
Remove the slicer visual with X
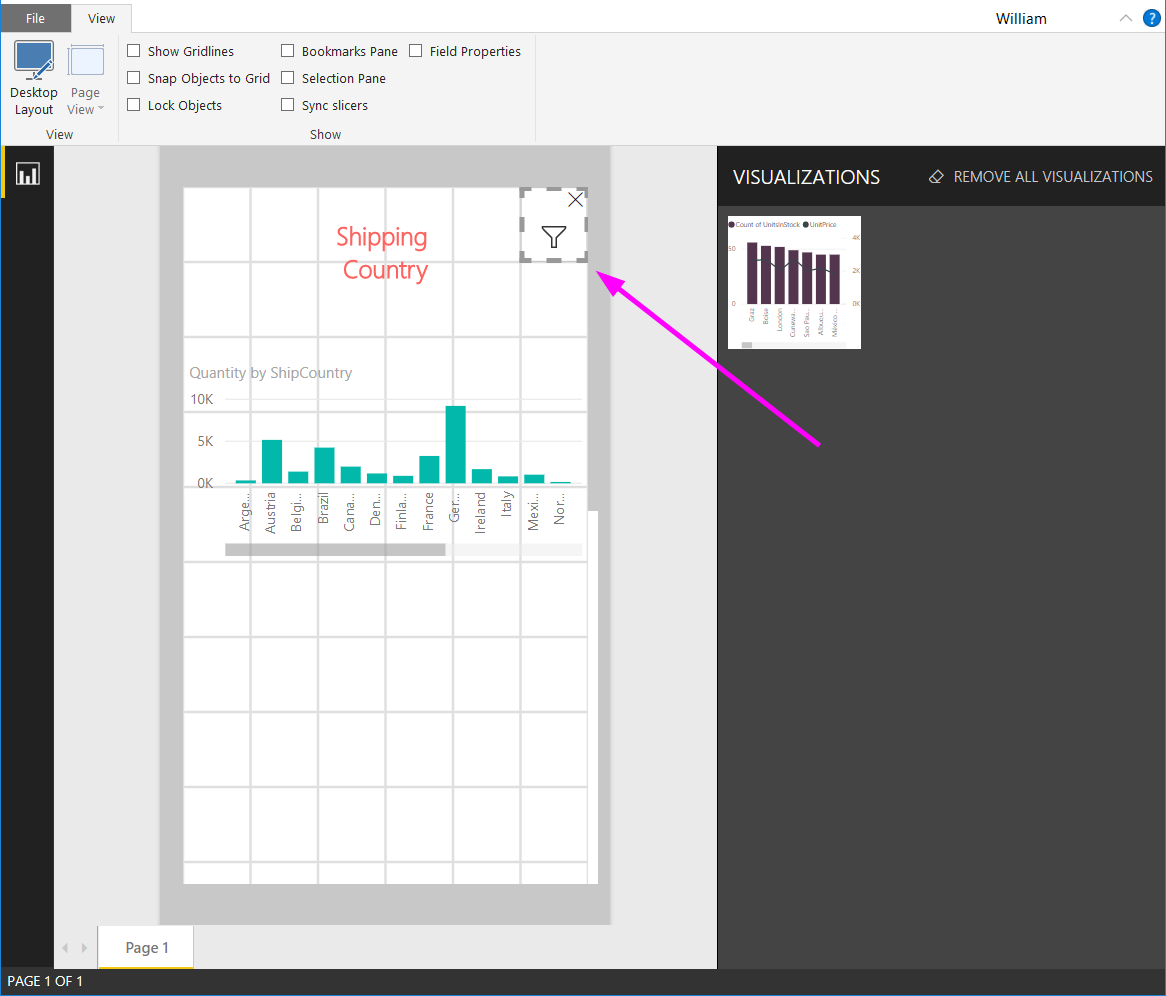click(x=575, y=199)
